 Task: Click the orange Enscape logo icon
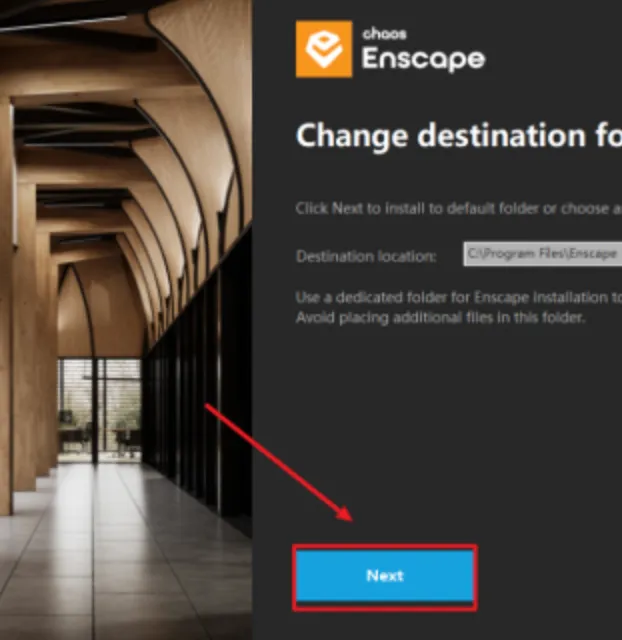tap(324, 49)
